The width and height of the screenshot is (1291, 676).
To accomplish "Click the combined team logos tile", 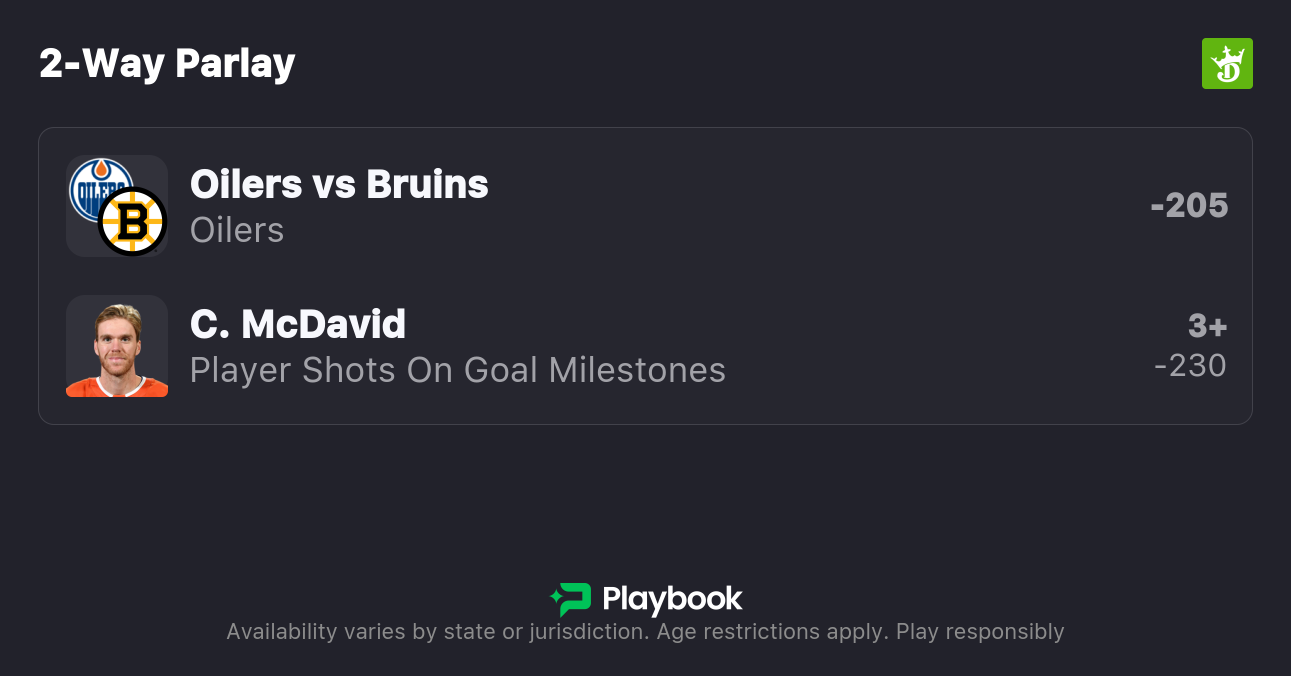I will [117, 206].
